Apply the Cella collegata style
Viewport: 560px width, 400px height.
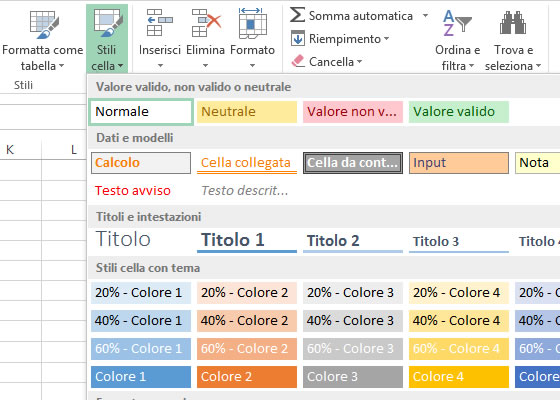pyautogui.click(x=247, y=163)
